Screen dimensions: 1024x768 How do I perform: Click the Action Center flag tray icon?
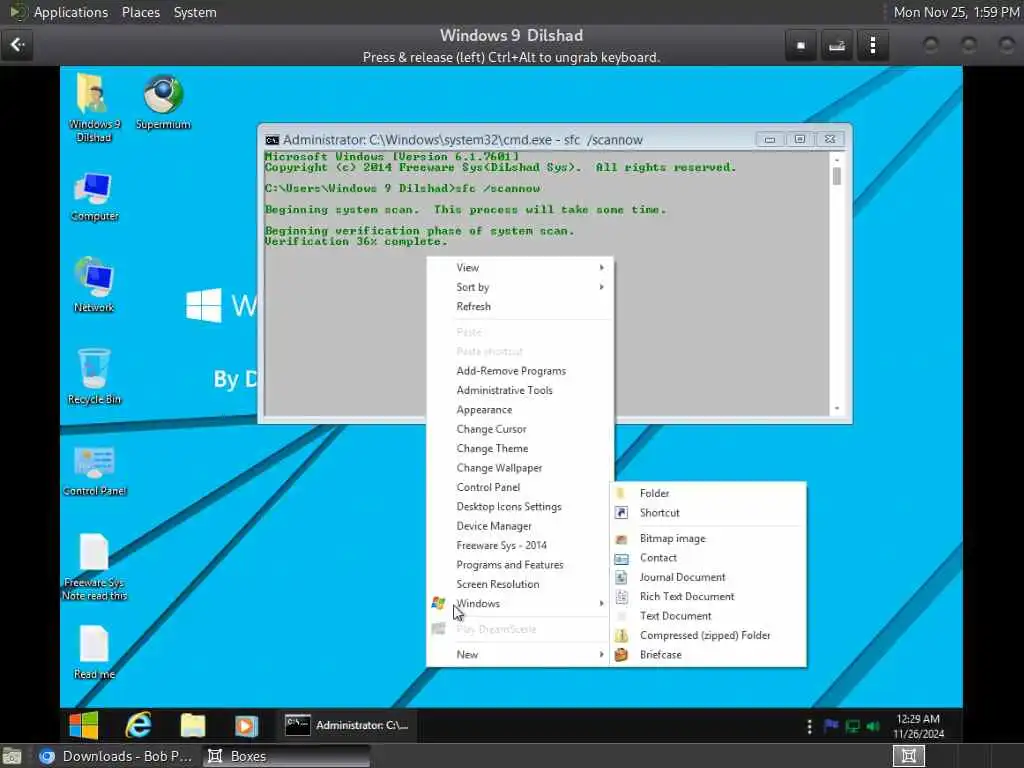pos(831,726)
